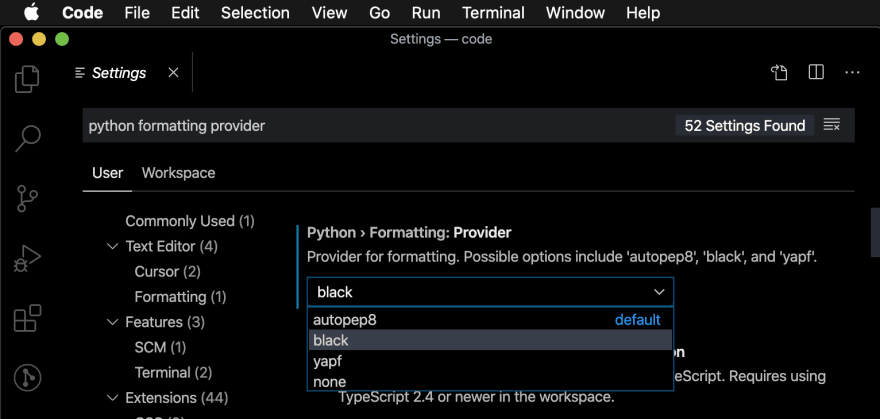Collapse the Text Editor tree section
880x419 pixels.
[x=113, y=246]
